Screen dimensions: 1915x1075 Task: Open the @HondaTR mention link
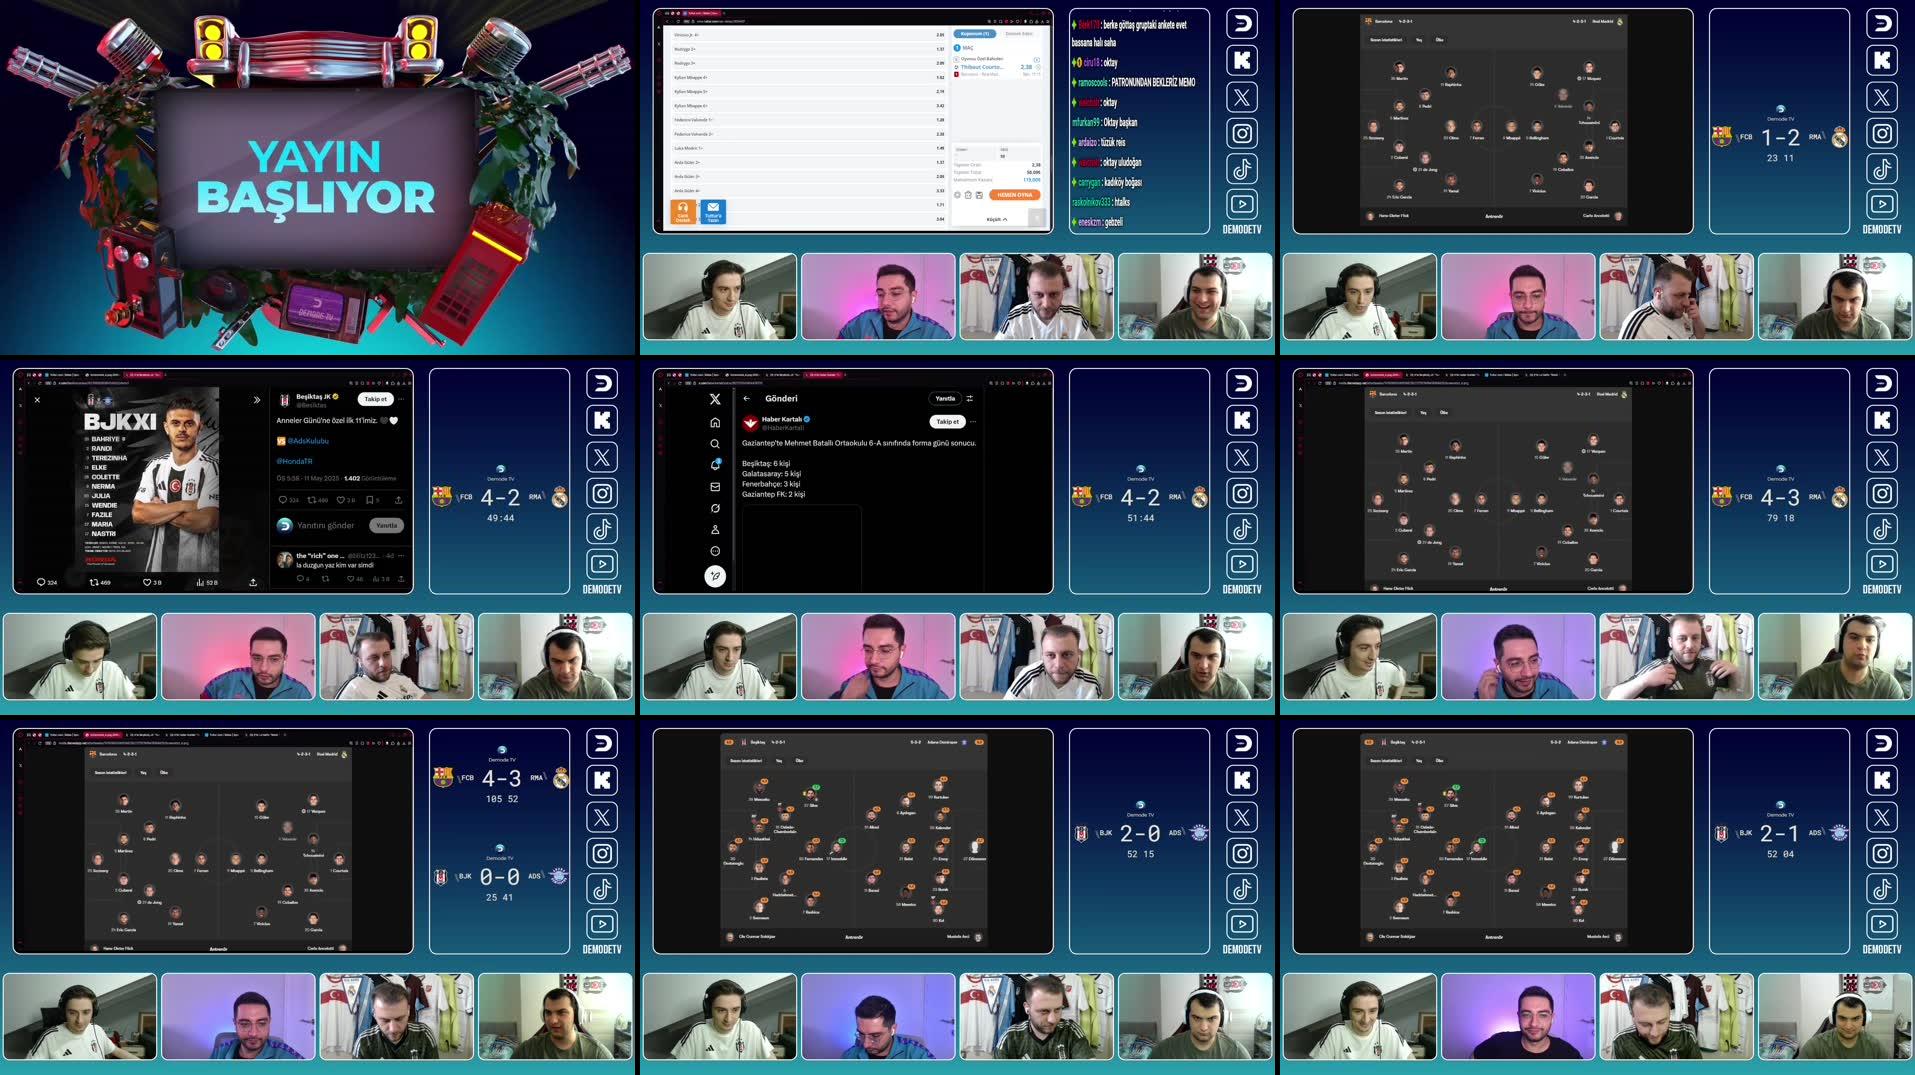[295, 461]
